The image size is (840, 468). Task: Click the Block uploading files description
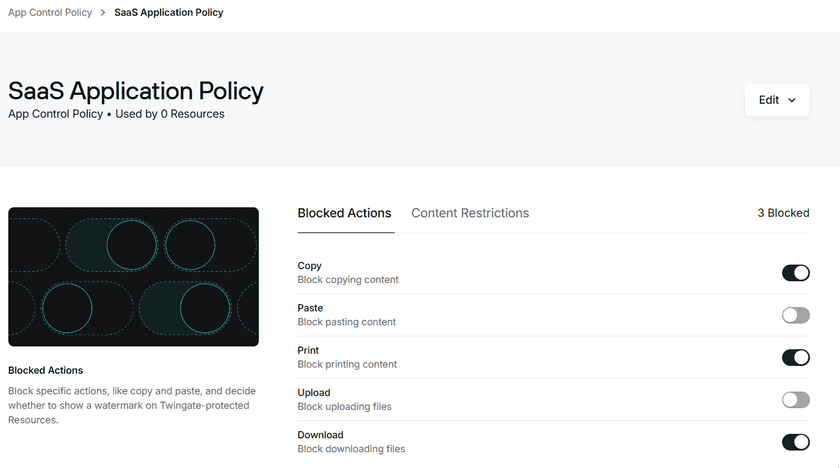(344, 407)
